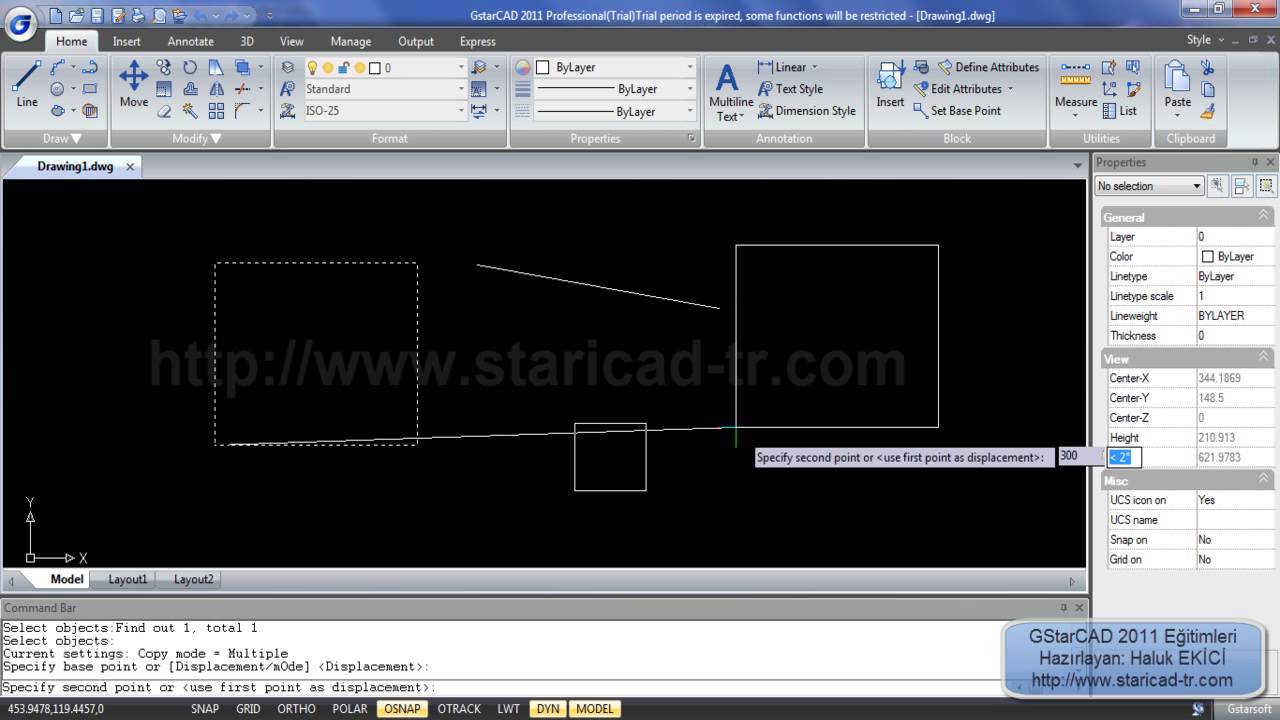Toggle POLAR tracking

[350, 709]
